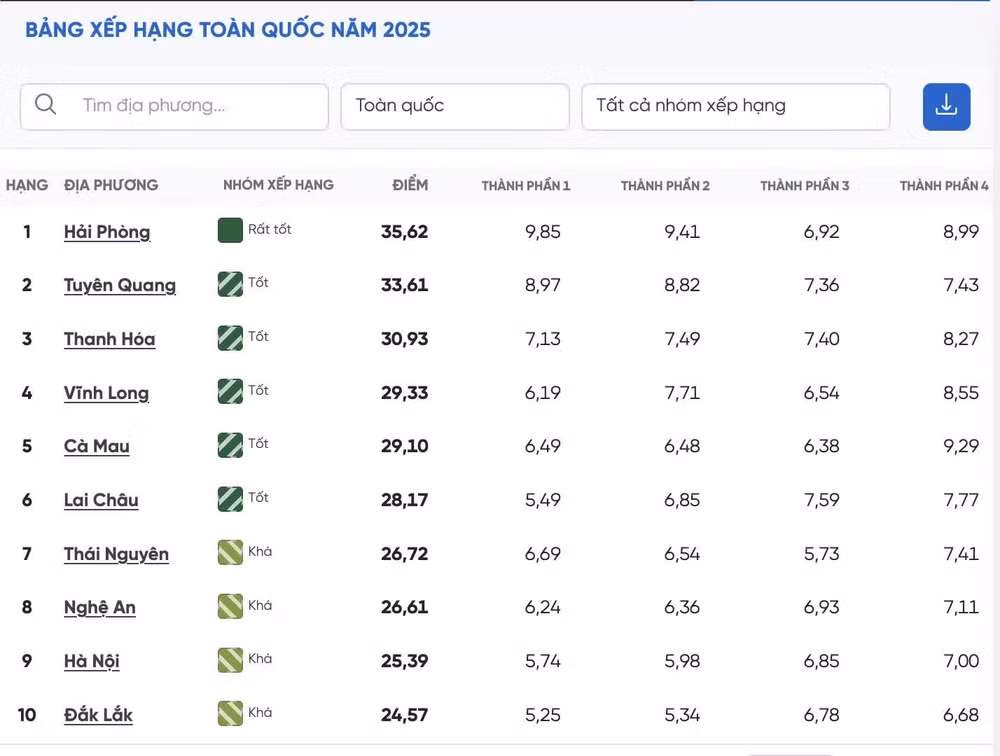Focus the Tìm địa phương search field
The image size is (1000, 756).
point(174,107)
